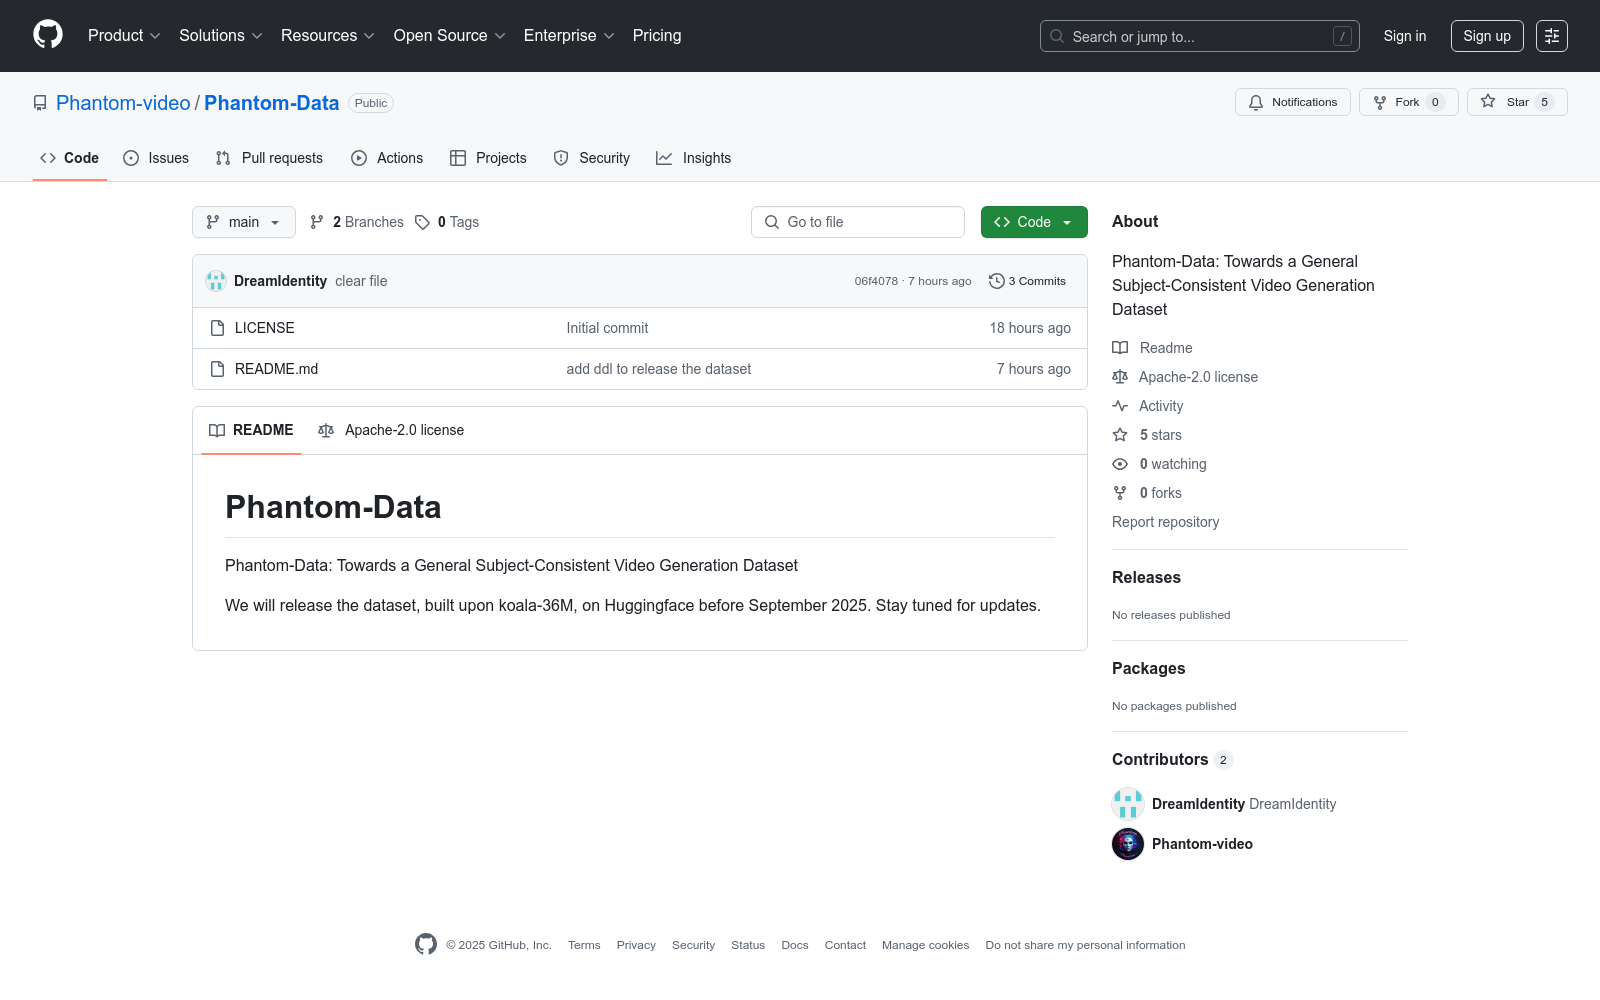Expand the Enterprise menu

click(568, 36)
